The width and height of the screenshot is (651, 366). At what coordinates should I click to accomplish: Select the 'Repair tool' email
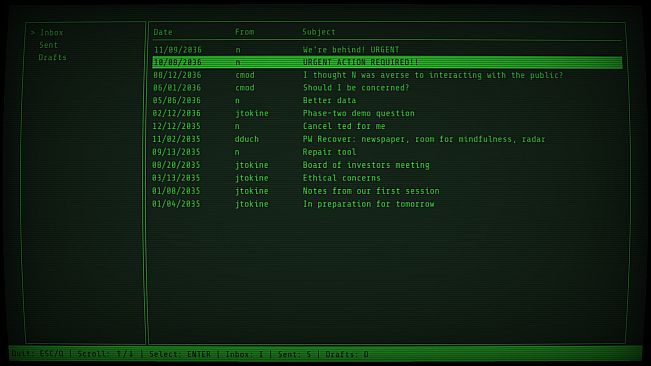(387, 152)
